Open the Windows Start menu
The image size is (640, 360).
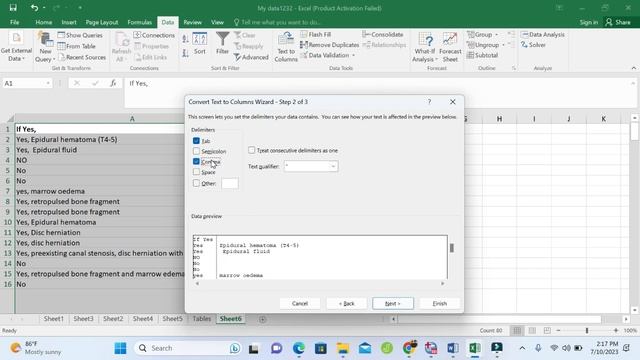[x=120, y=348]
